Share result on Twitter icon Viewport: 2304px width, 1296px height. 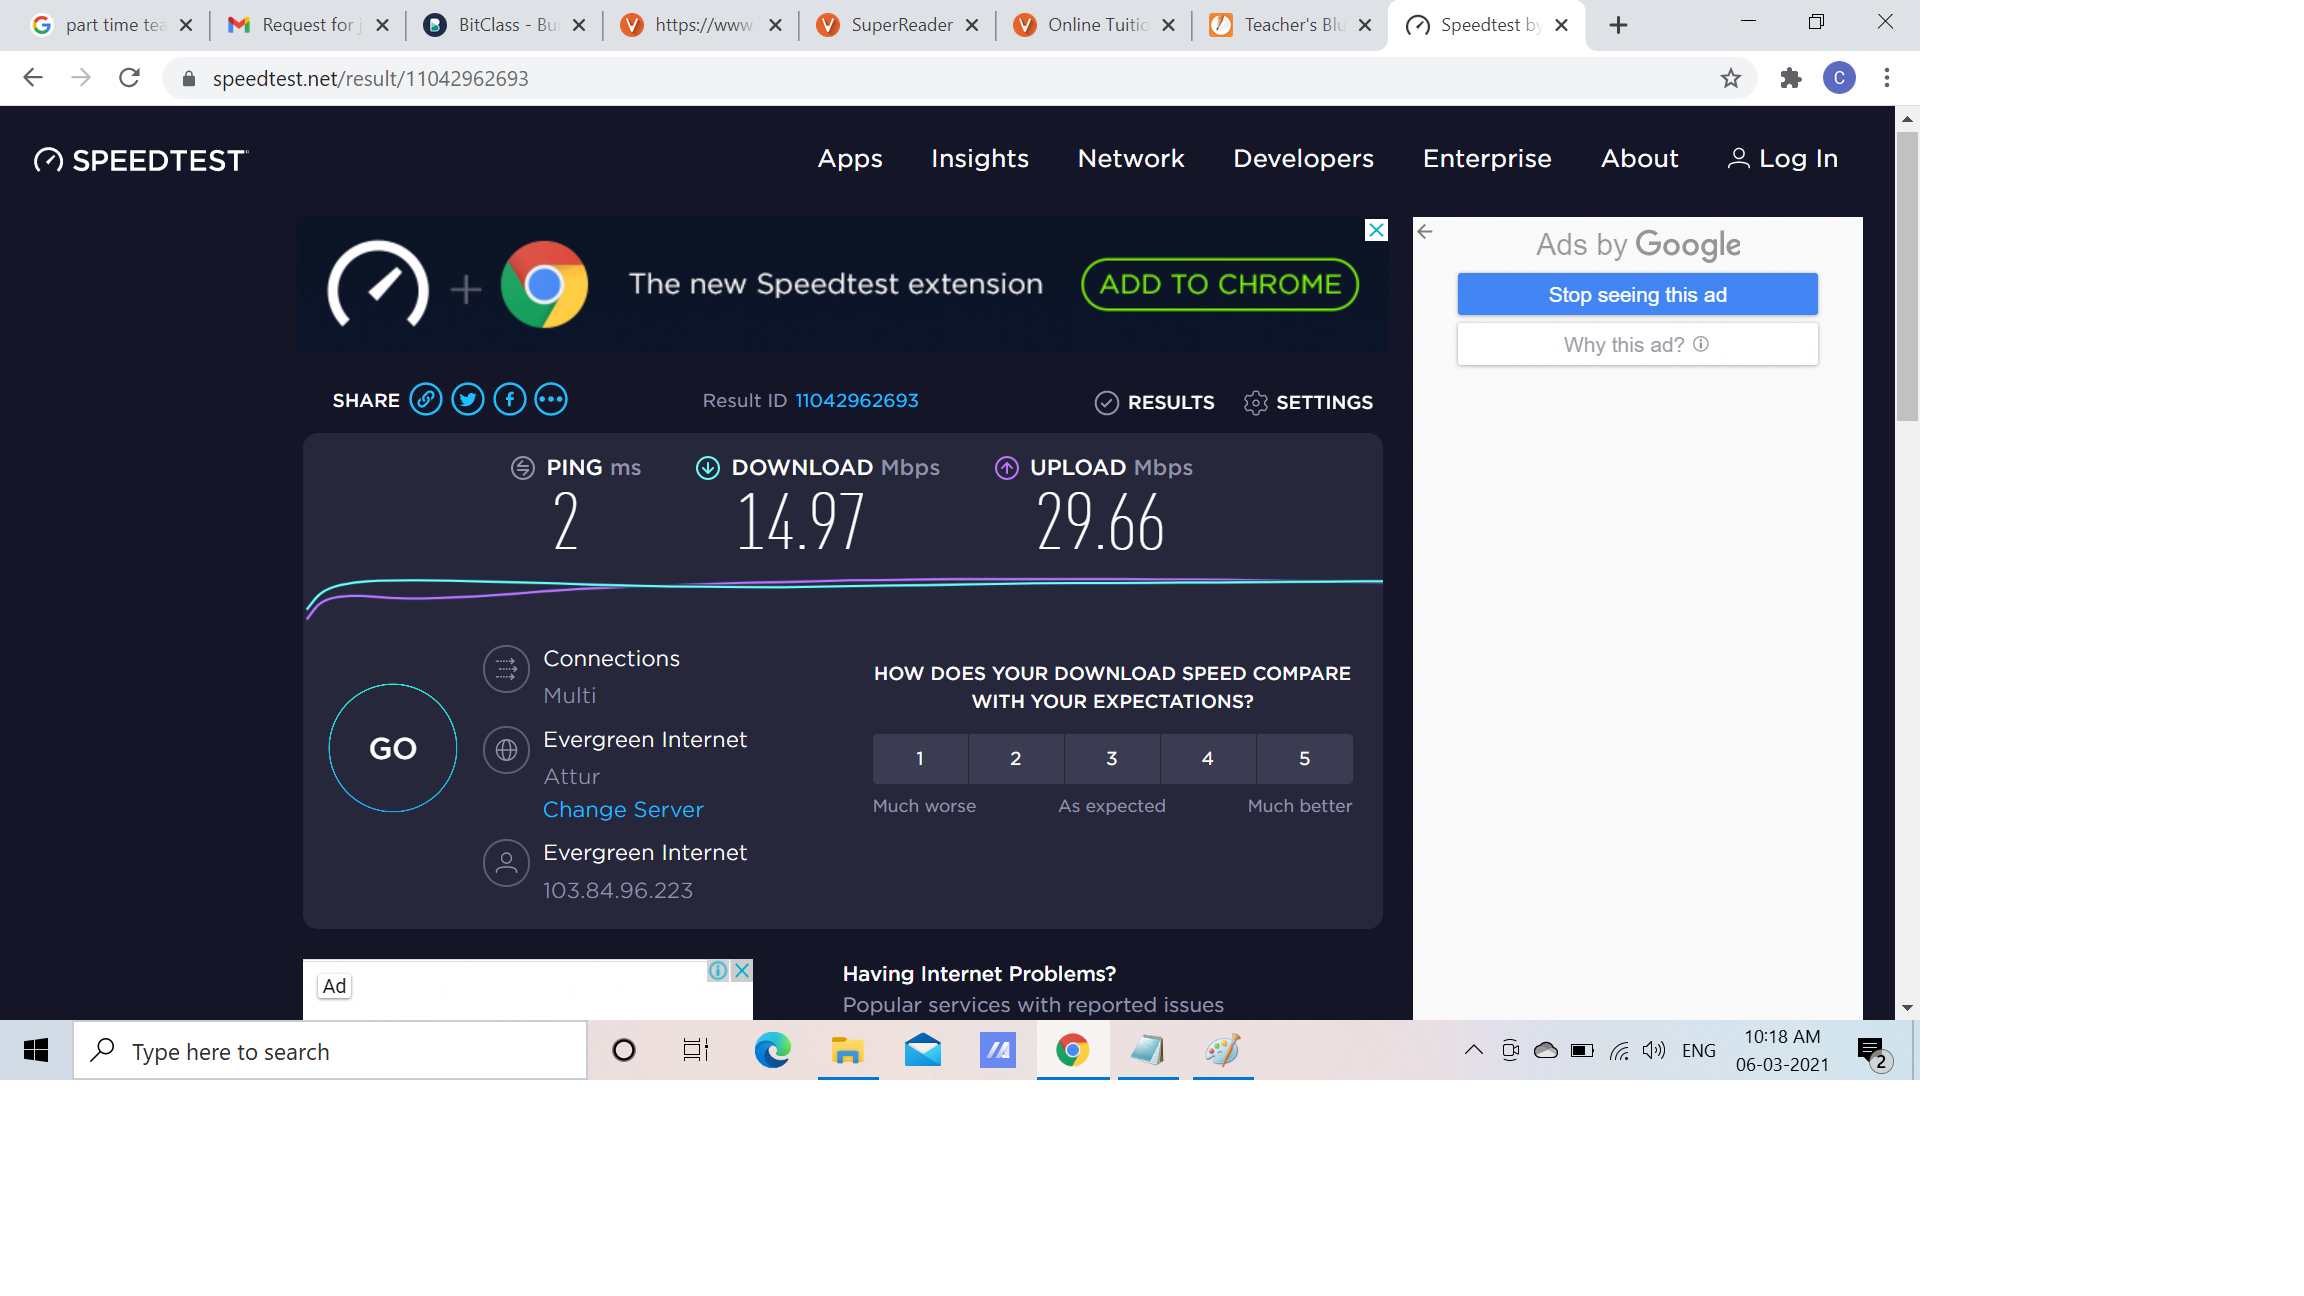(468, 400)
